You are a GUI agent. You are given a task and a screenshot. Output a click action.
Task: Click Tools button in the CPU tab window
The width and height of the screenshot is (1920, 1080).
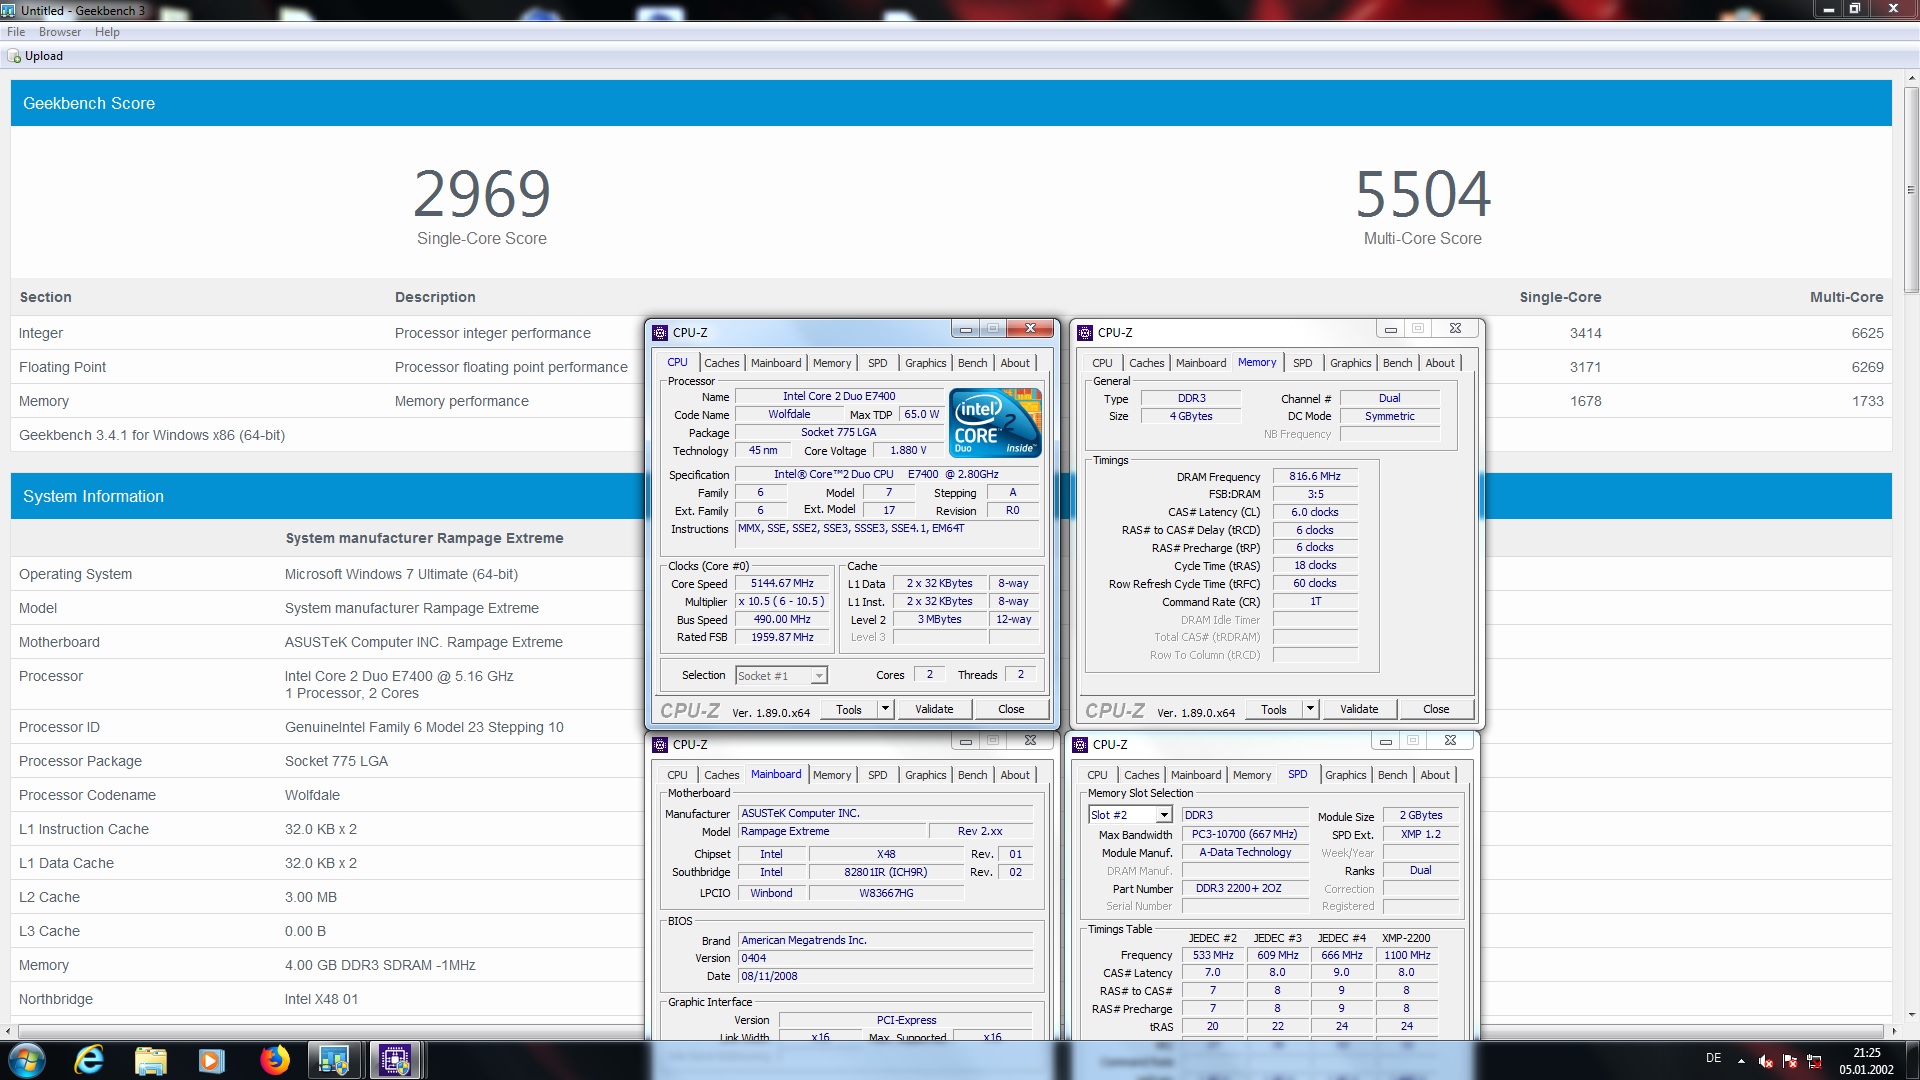[x=849, y=710]
